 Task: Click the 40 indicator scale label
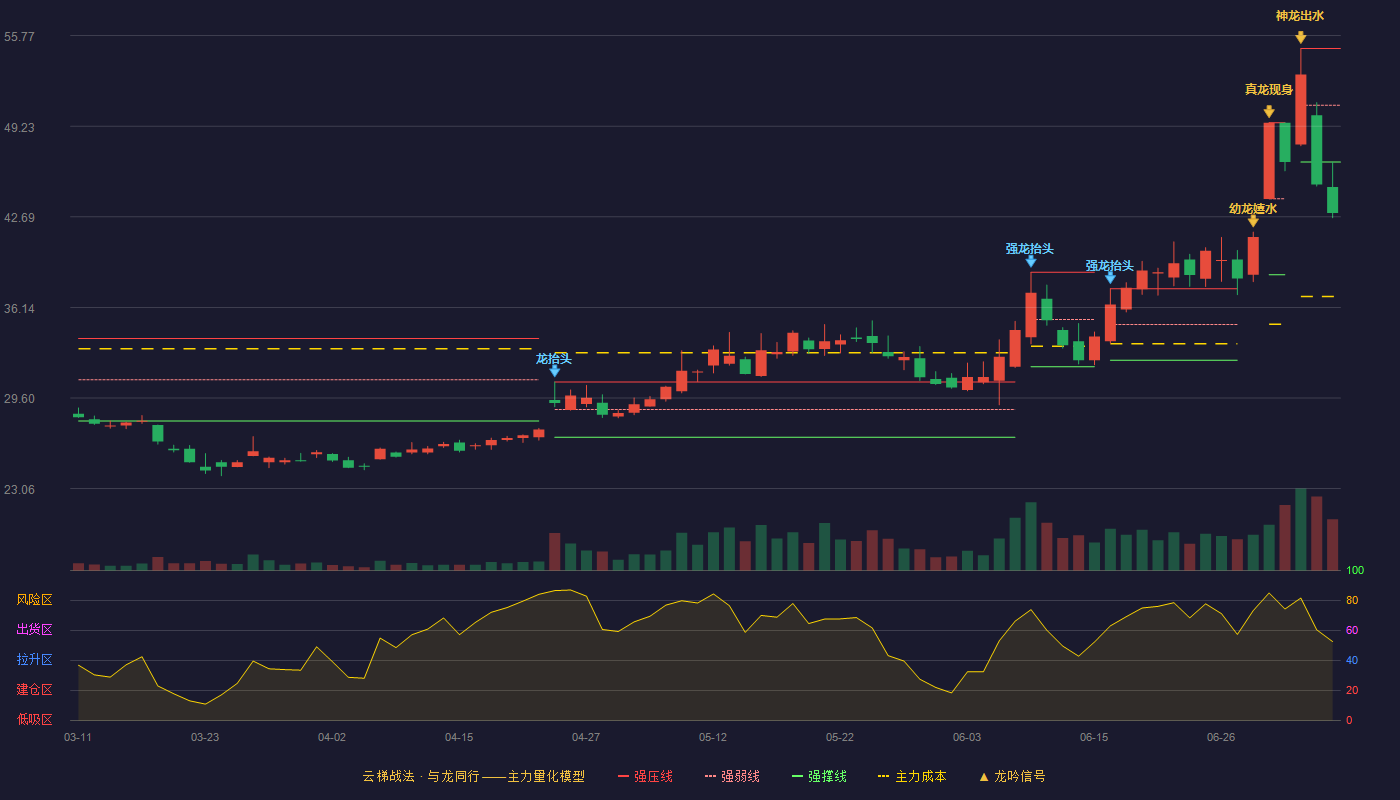click(x=1352, y=660)
